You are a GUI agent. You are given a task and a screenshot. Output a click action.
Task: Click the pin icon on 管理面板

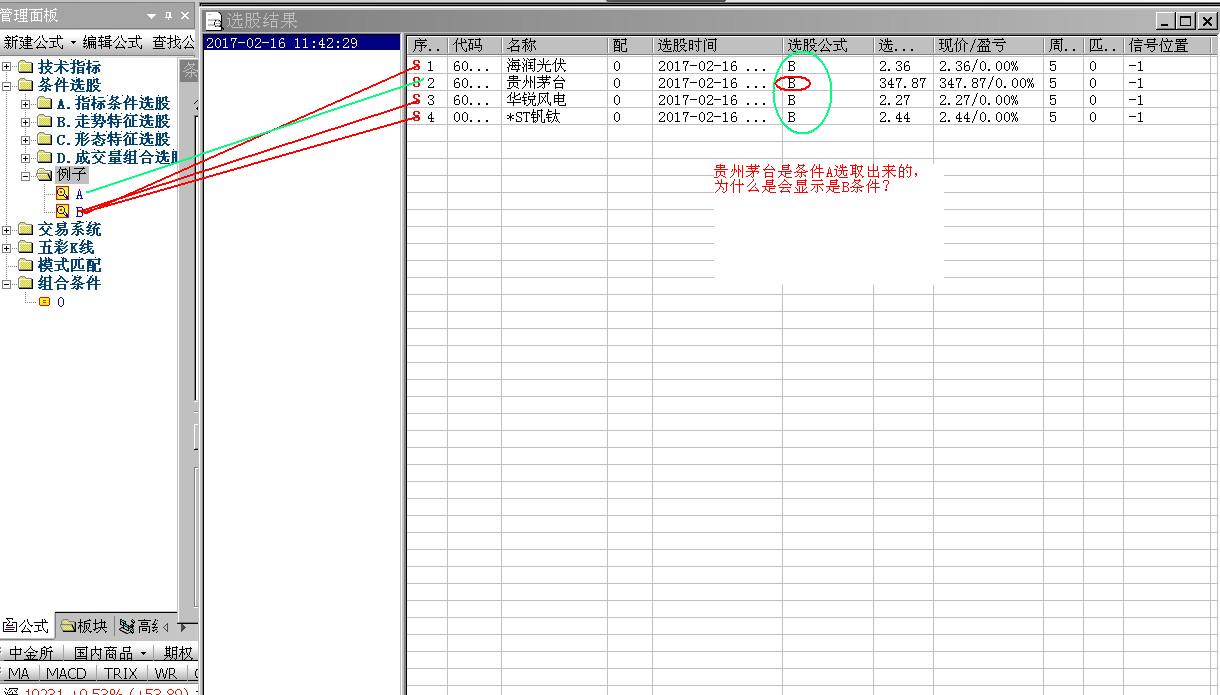coord(168,16)
